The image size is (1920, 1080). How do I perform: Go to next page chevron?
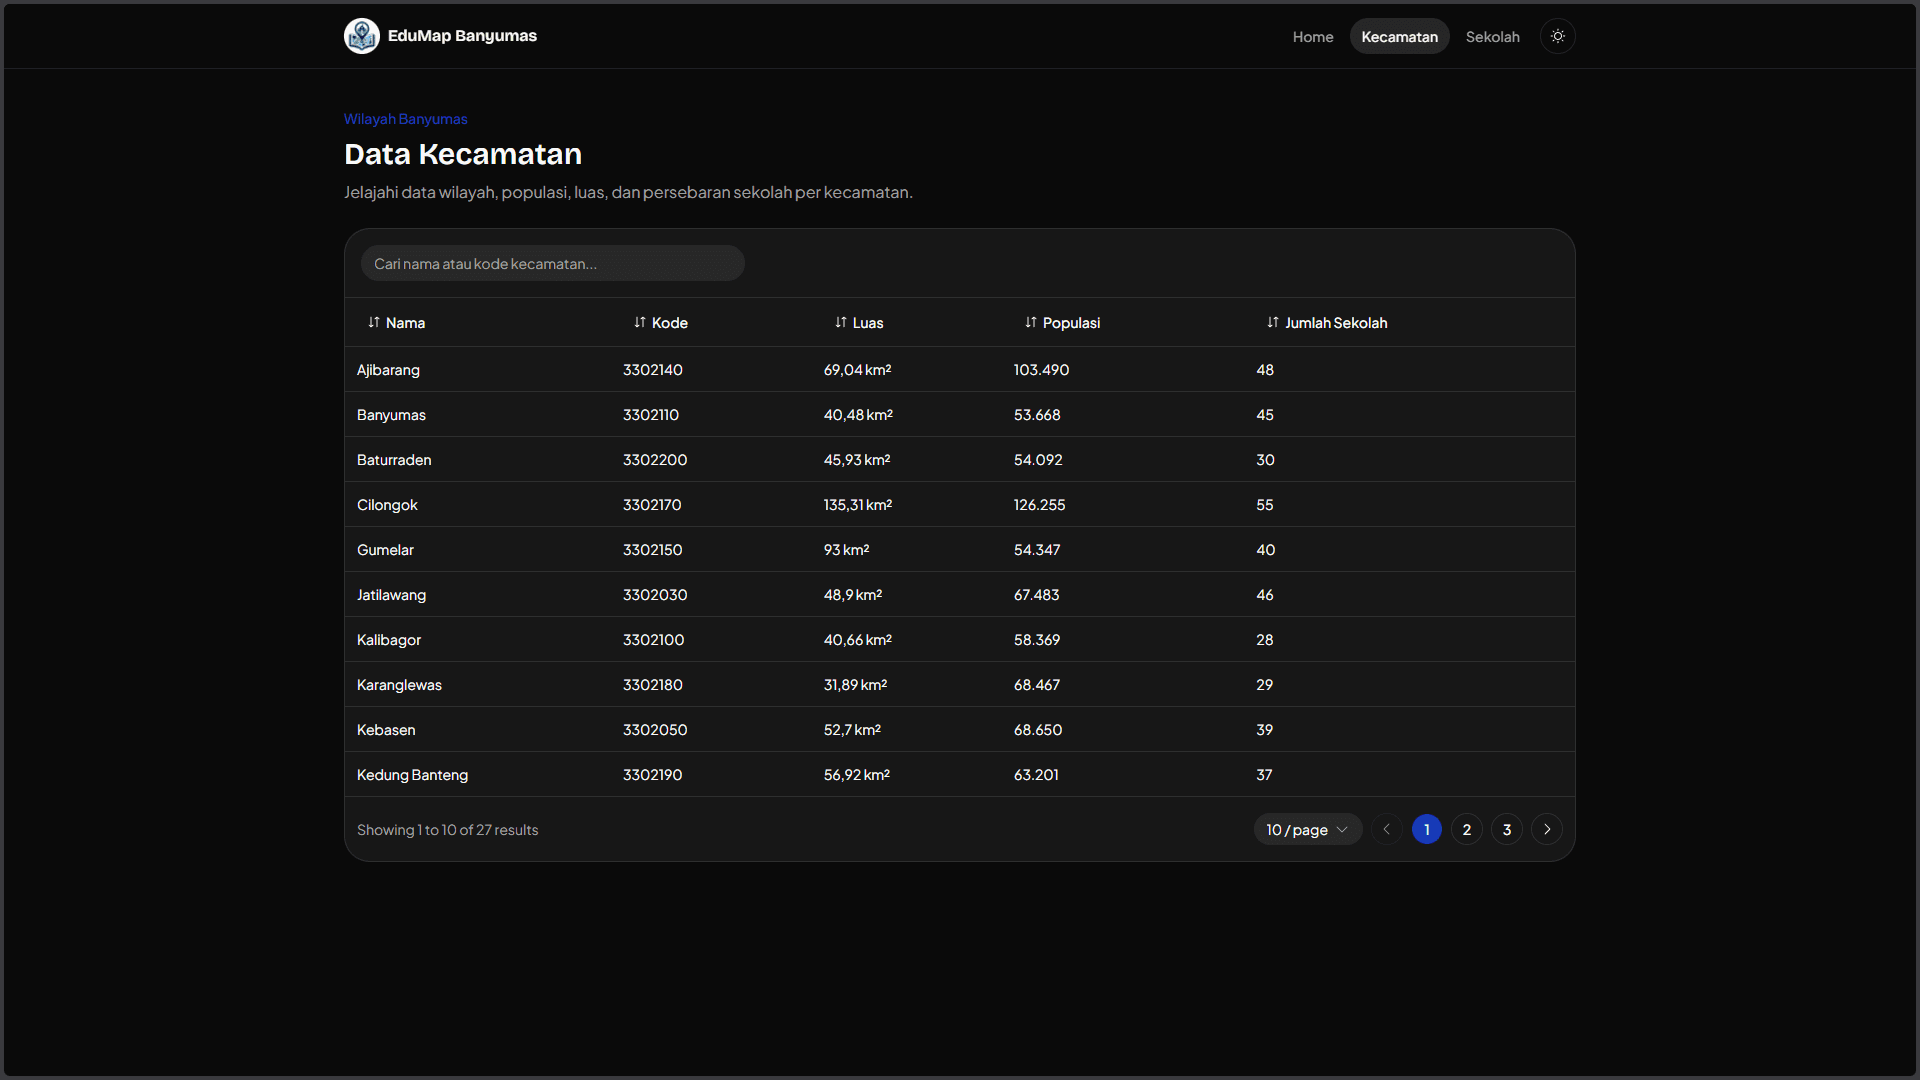1547,829
